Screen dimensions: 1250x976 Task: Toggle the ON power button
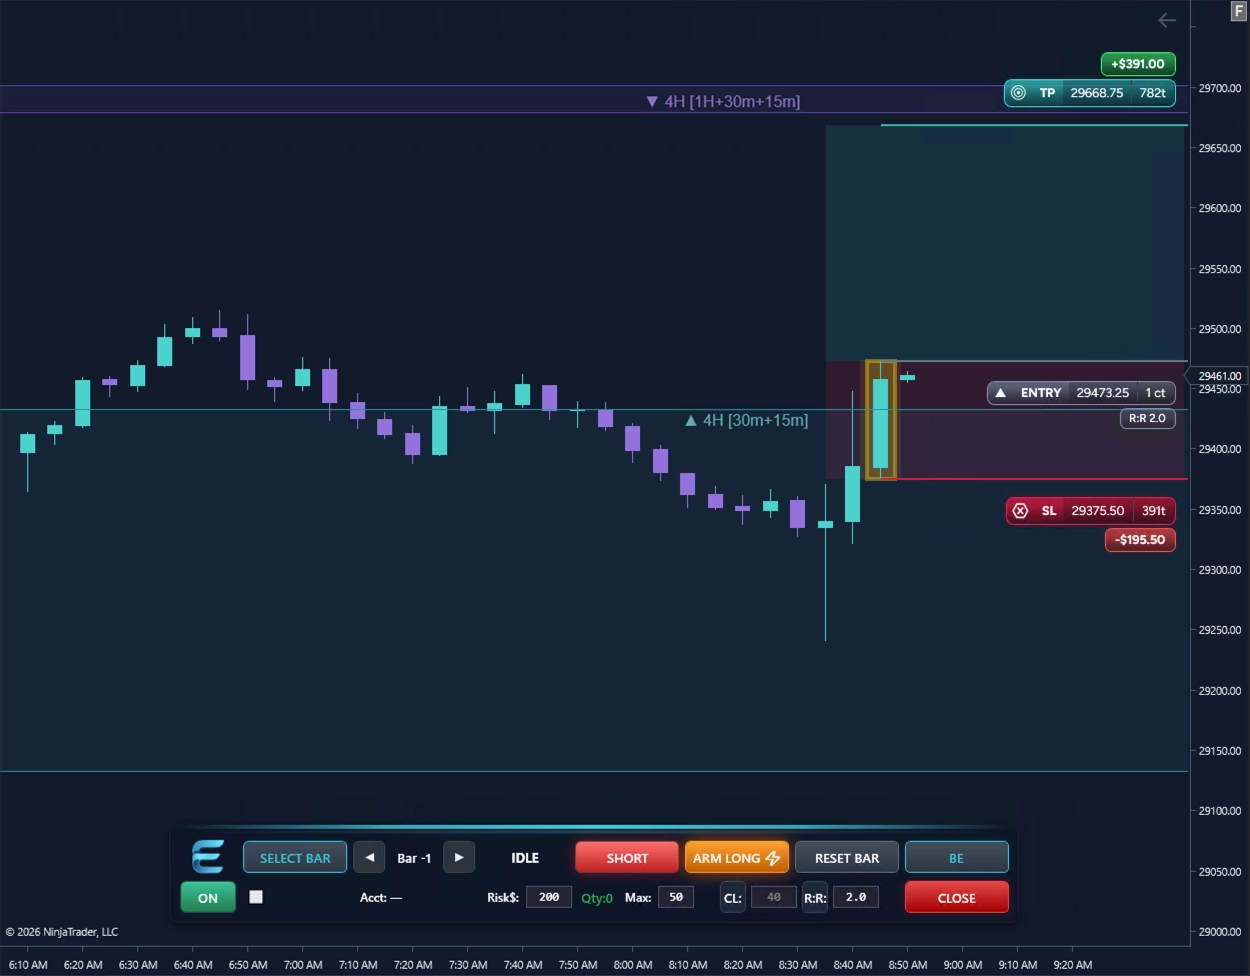[208, 897]
